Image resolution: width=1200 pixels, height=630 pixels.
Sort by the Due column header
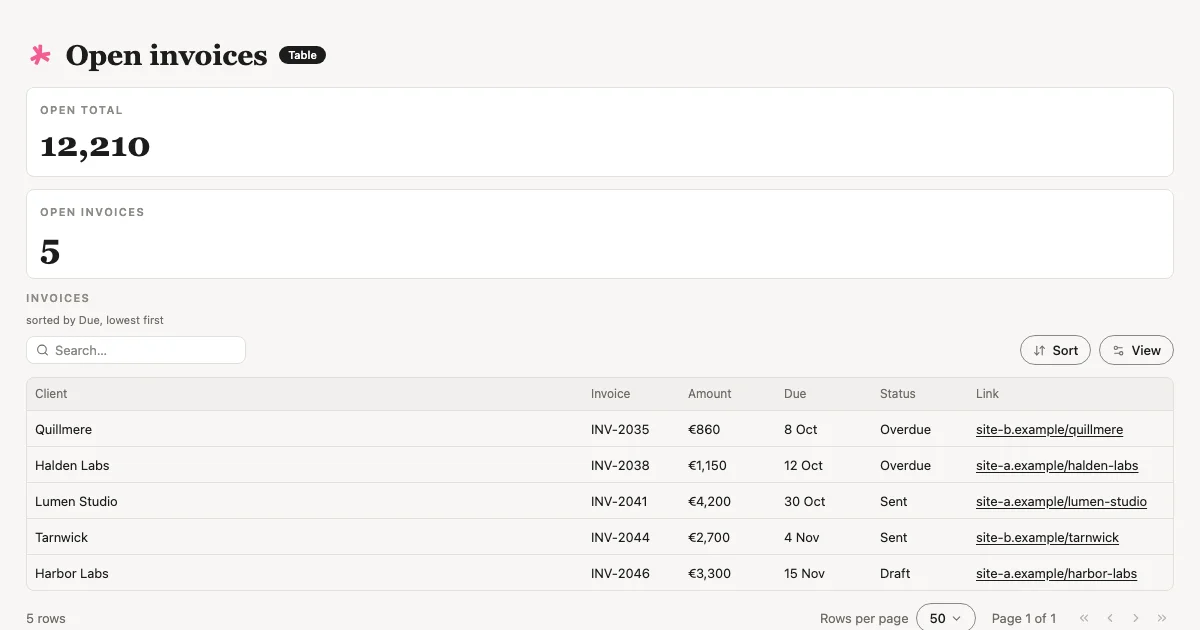[795, 394]
